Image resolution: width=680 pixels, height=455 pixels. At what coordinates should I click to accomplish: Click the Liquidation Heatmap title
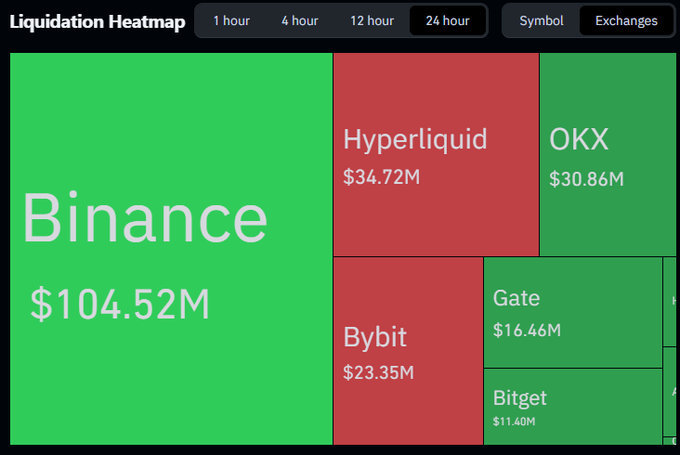(x=98, y=22)
